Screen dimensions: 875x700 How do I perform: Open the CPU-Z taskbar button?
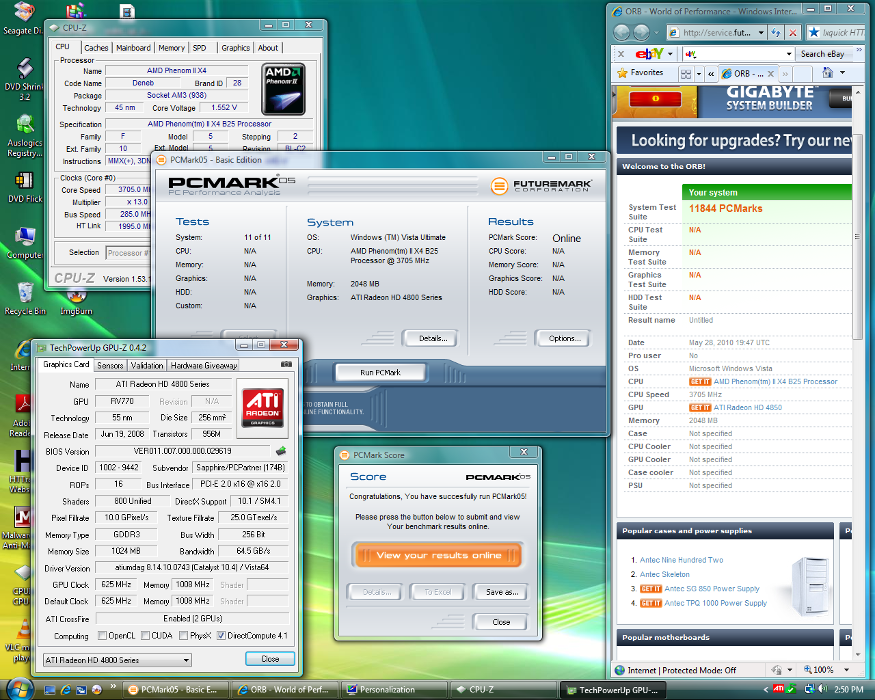(x=502, y=690)
